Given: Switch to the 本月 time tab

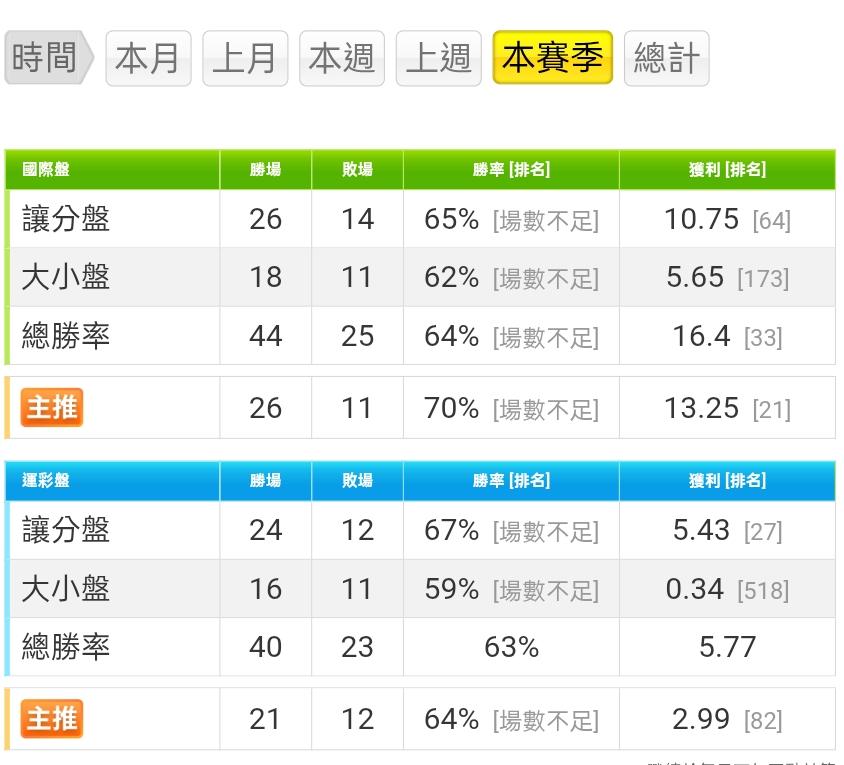Looking at the screenshot, I should [148, 58].
